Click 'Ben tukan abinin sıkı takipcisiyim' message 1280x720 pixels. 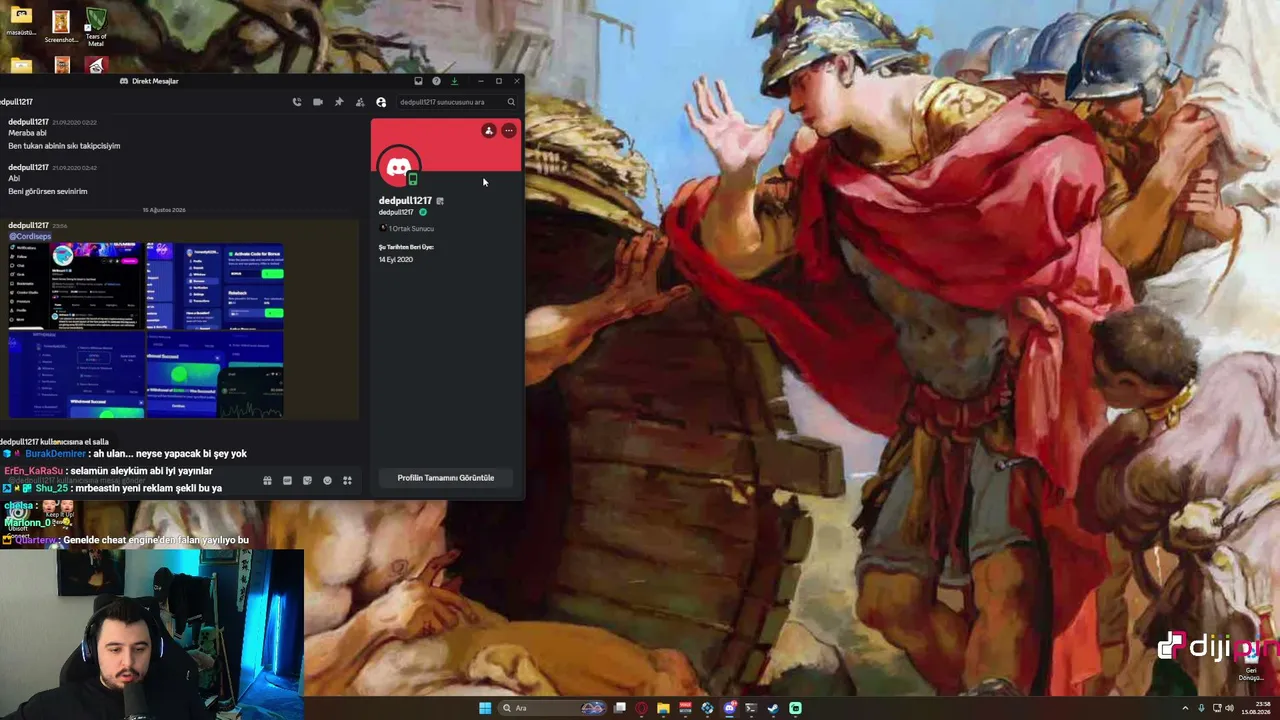click(x=64, y=146)
